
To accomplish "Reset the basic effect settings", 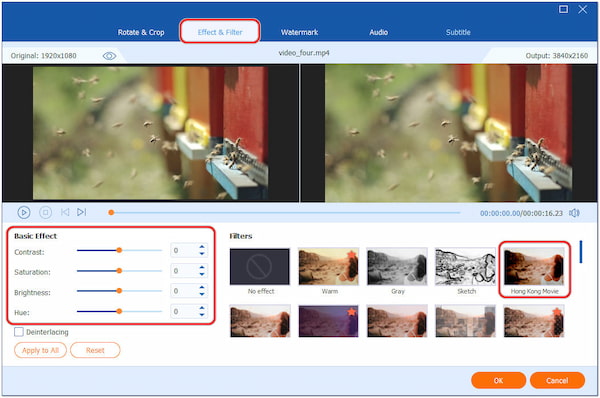I will click(x=95, y=350).
